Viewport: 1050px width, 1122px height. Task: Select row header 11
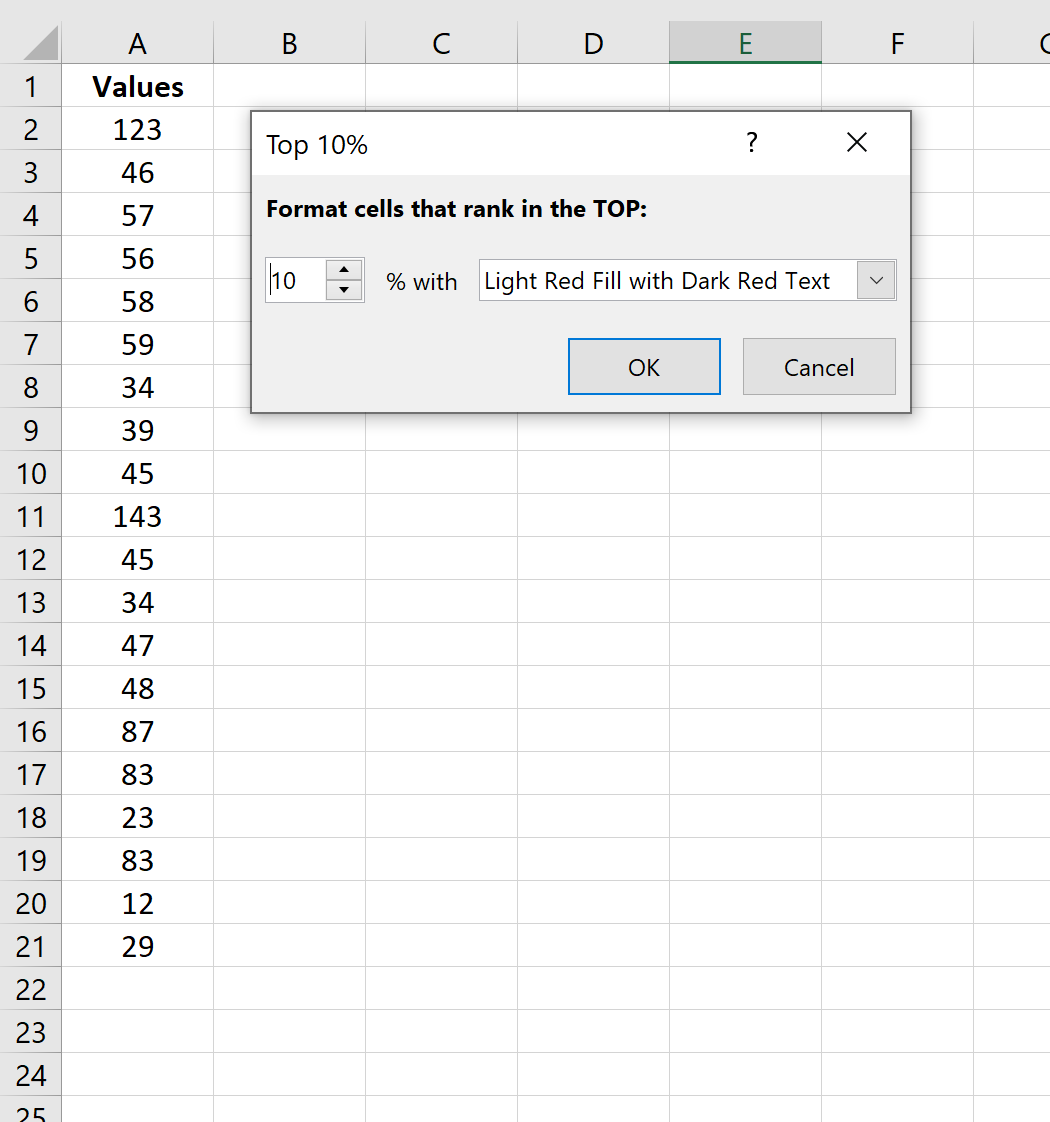[31, 516]
